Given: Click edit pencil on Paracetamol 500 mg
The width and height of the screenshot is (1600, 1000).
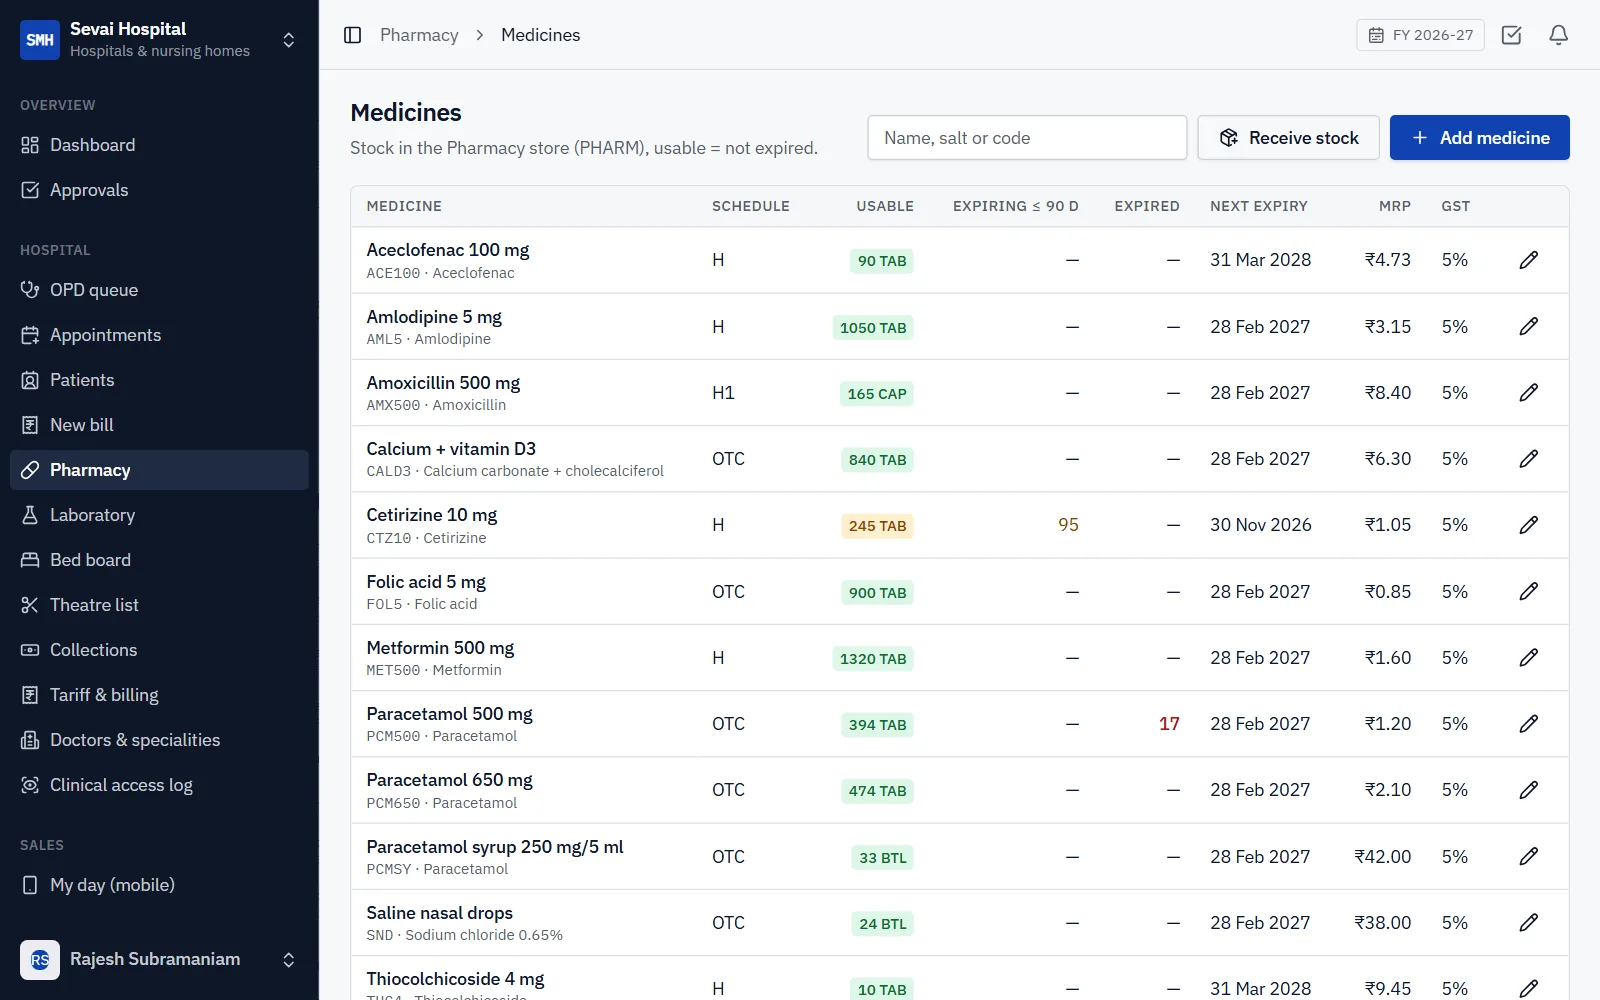Looking at the screenshot, I should click(1528, 723).
